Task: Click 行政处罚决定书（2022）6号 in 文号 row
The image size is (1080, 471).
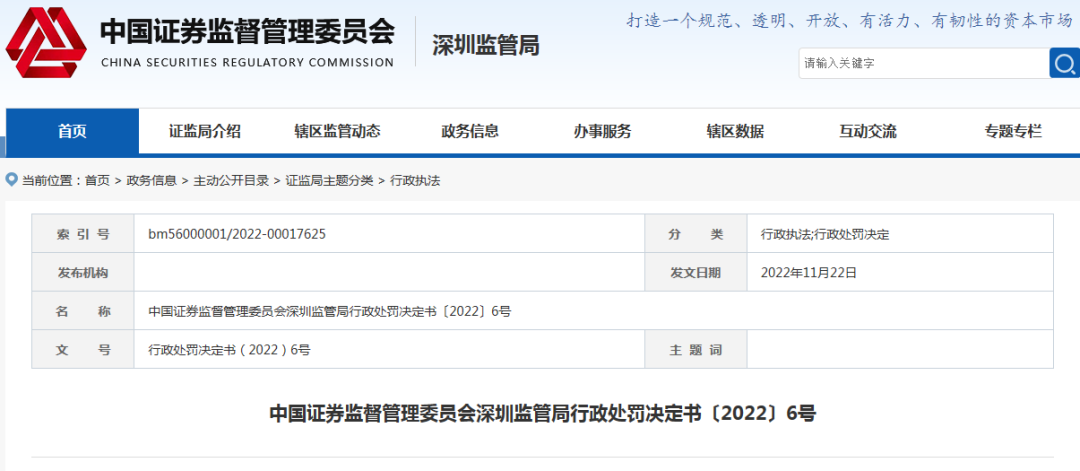Action: click(229, 350)
